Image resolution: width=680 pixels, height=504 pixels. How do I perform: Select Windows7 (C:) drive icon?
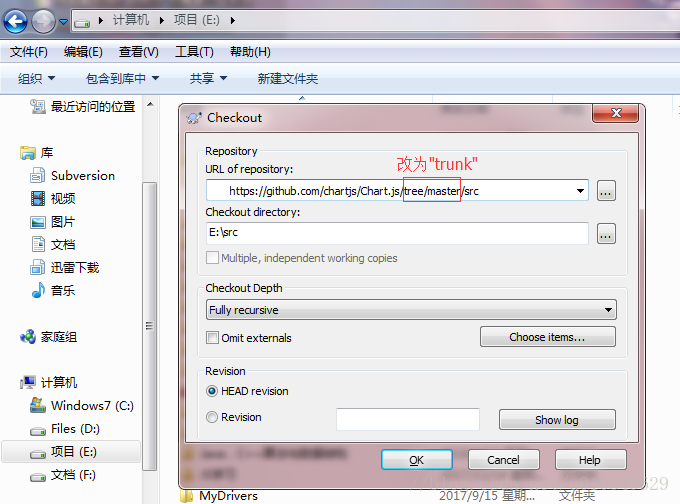(38, 405)
